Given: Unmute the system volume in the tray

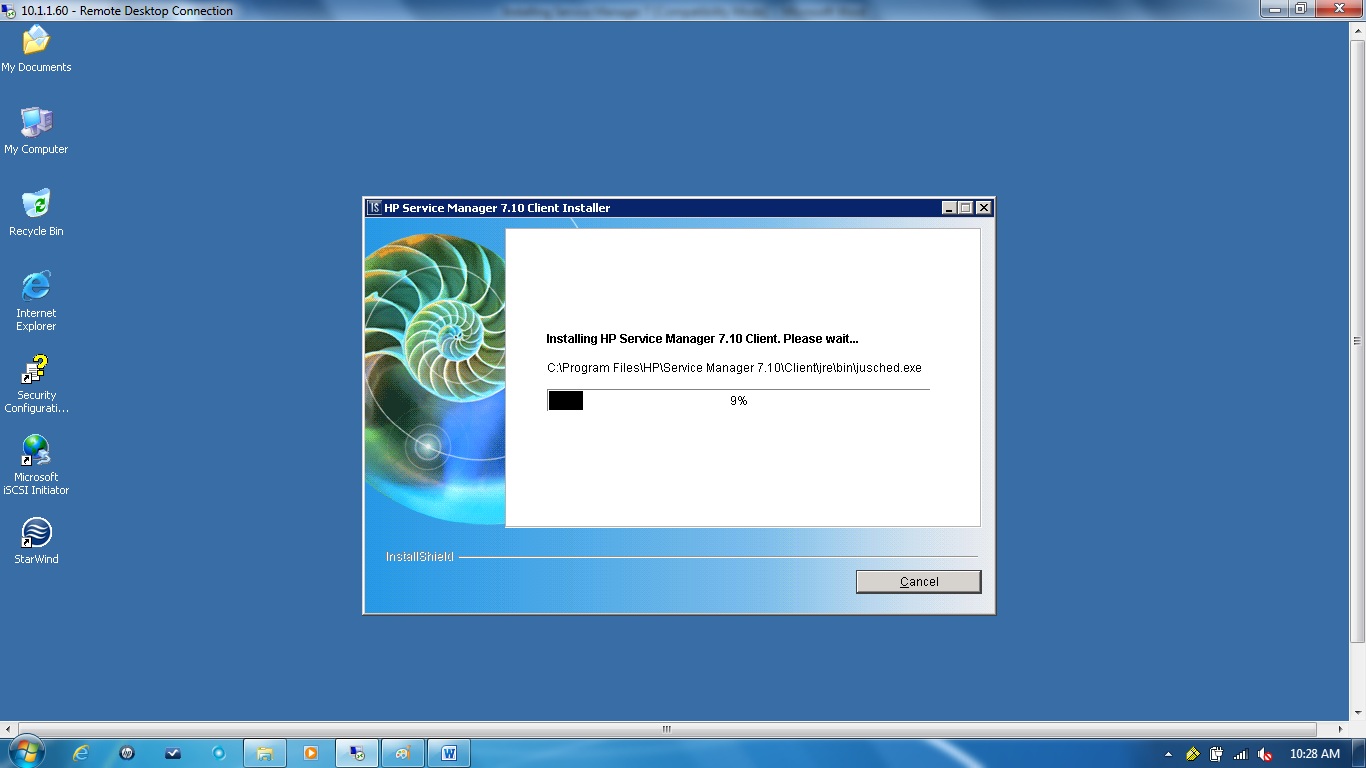Looking at the screenshot, I should (x=1264, y=753).
